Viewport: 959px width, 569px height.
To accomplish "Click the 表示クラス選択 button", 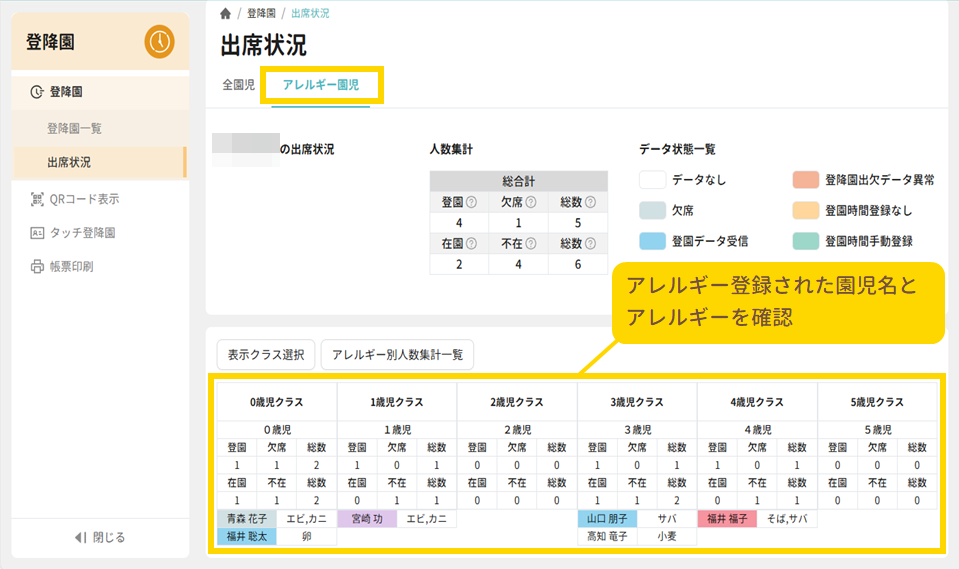I will pos(266,354).
